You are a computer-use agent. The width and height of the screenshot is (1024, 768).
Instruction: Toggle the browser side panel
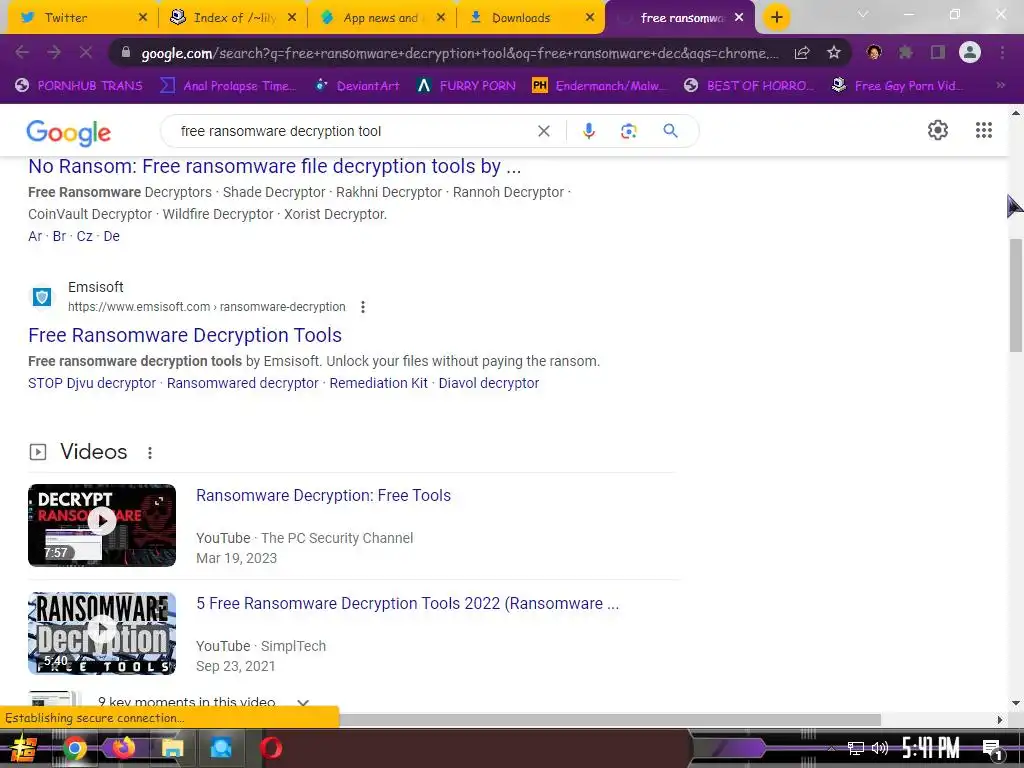point(938,52)
